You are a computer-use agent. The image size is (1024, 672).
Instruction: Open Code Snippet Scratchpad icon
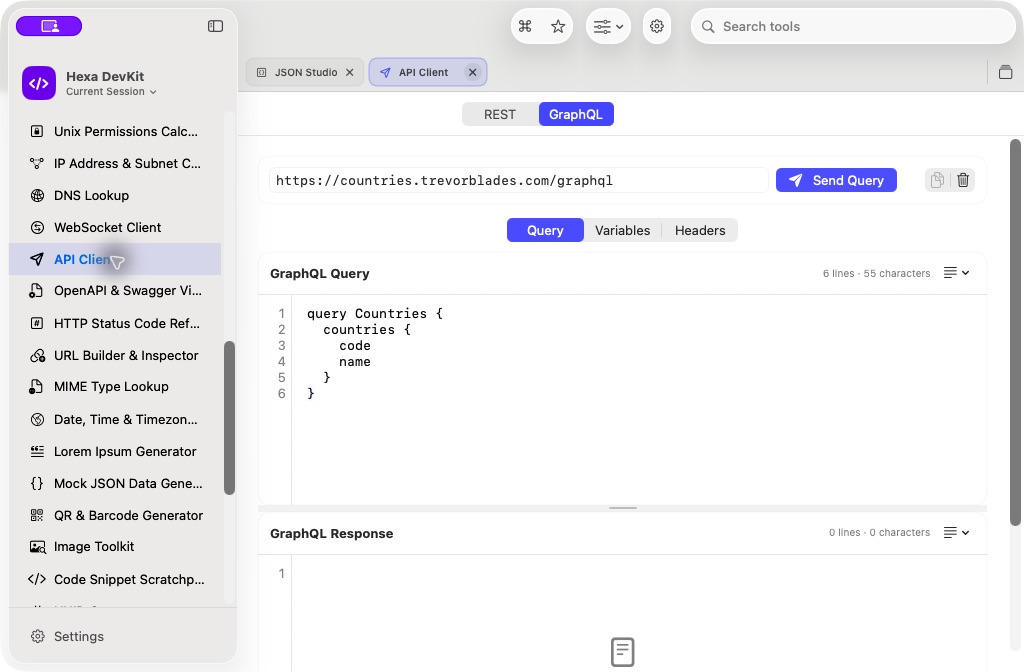37,579
